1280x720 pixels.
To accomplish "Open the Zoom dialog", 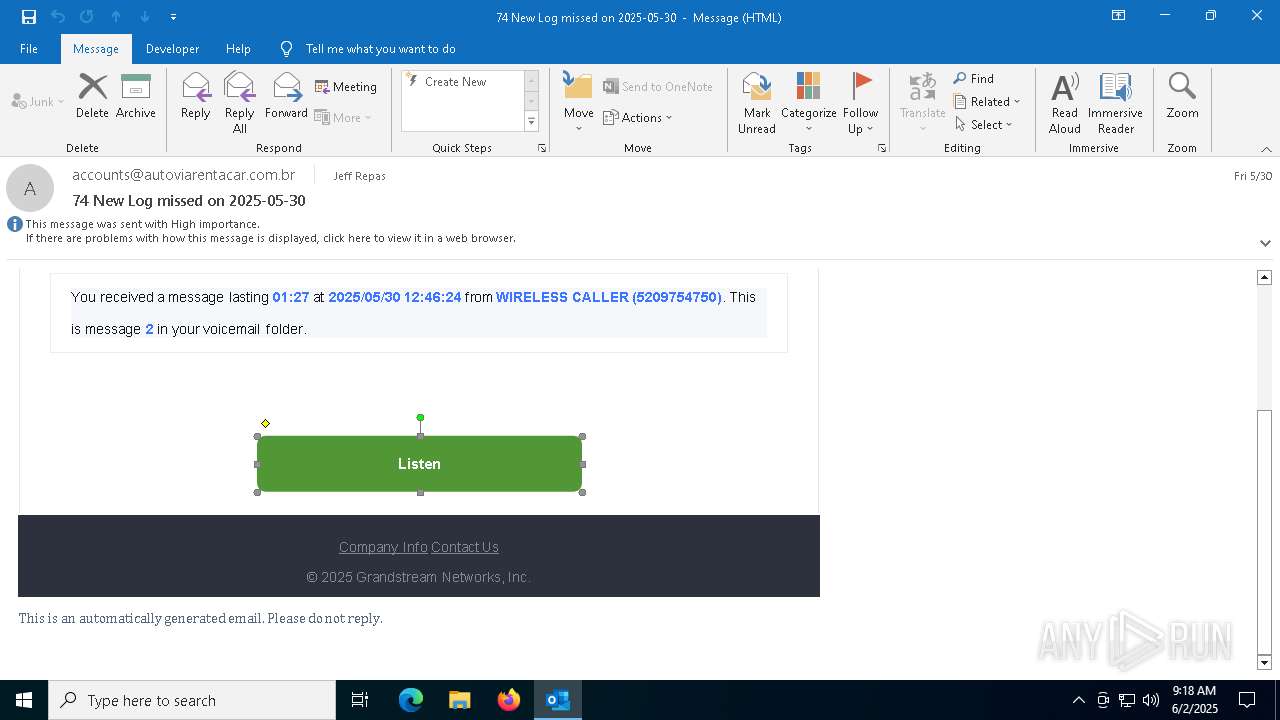I will tap(1182, 96).
